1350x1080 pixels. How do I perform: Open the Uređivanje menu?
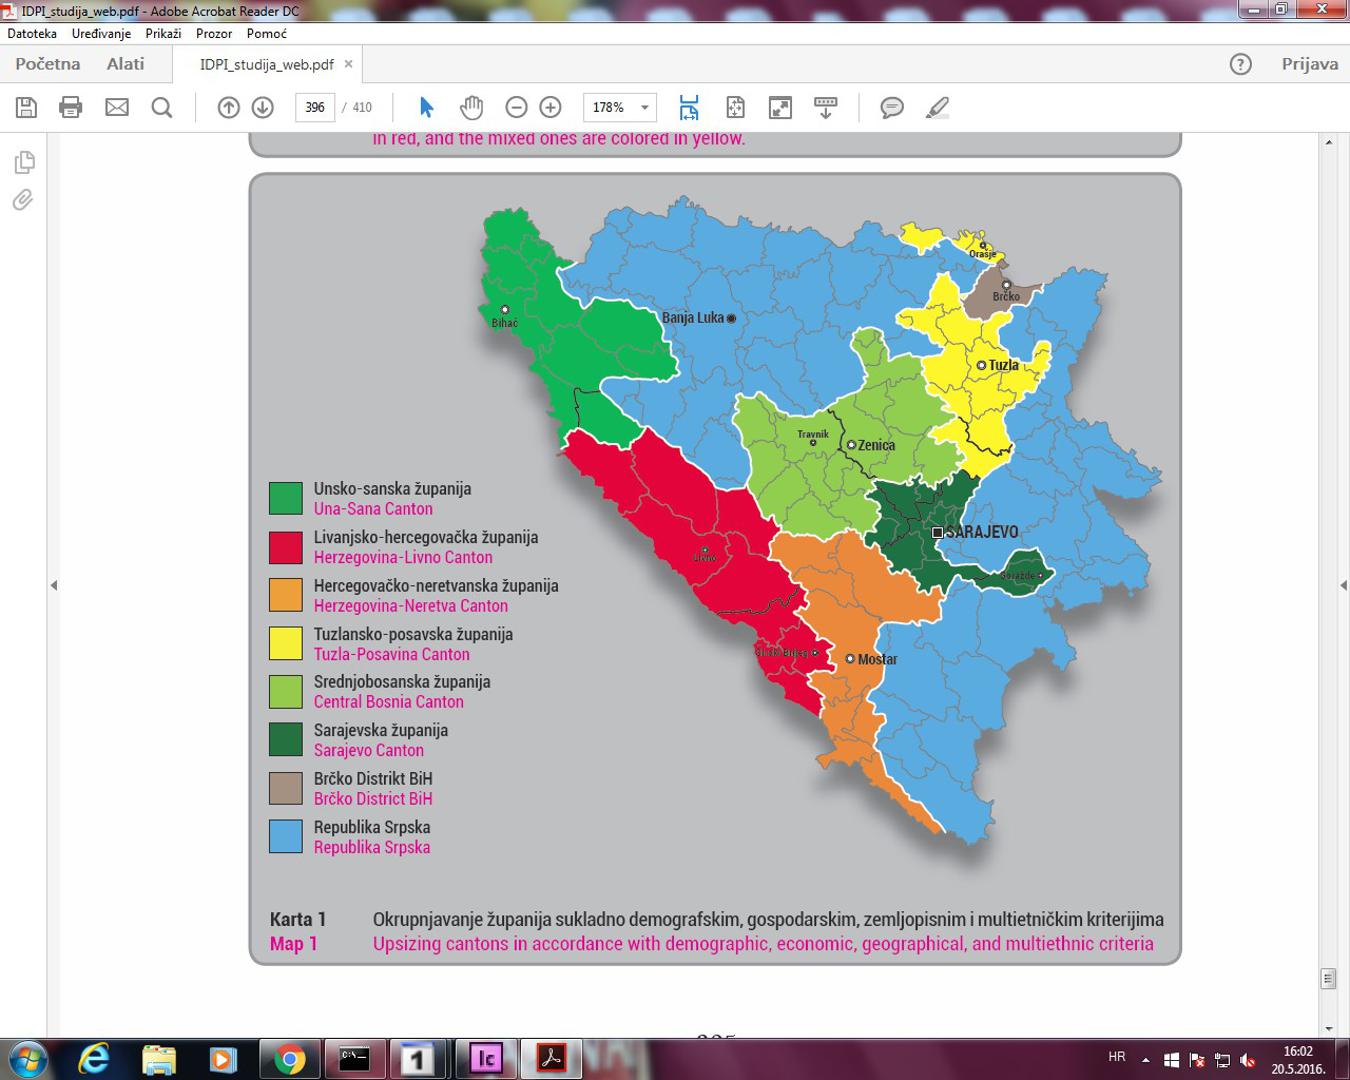(101, 33)
